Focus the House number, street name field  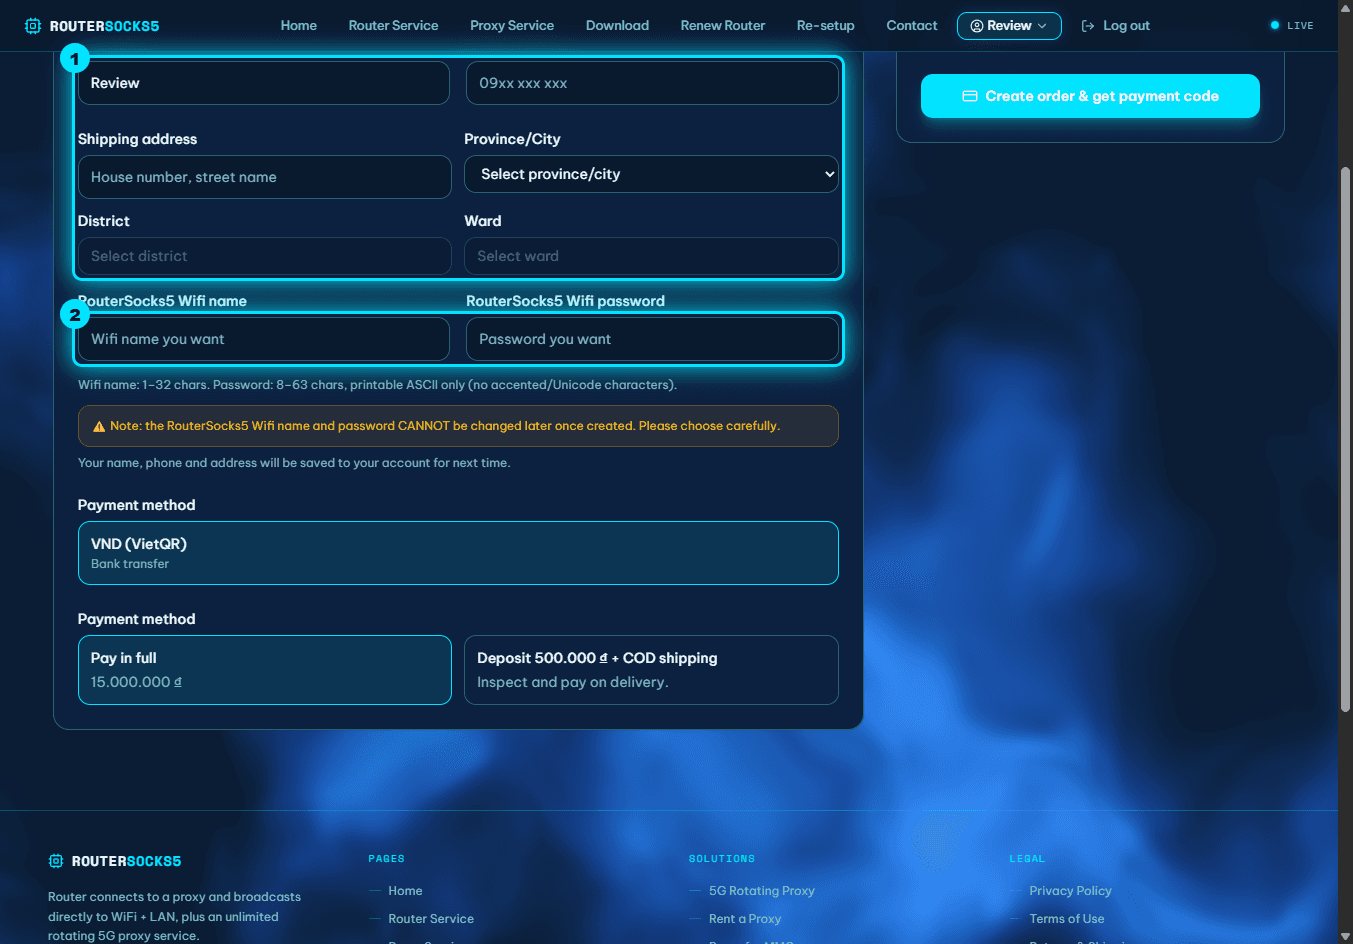(264, 177)
